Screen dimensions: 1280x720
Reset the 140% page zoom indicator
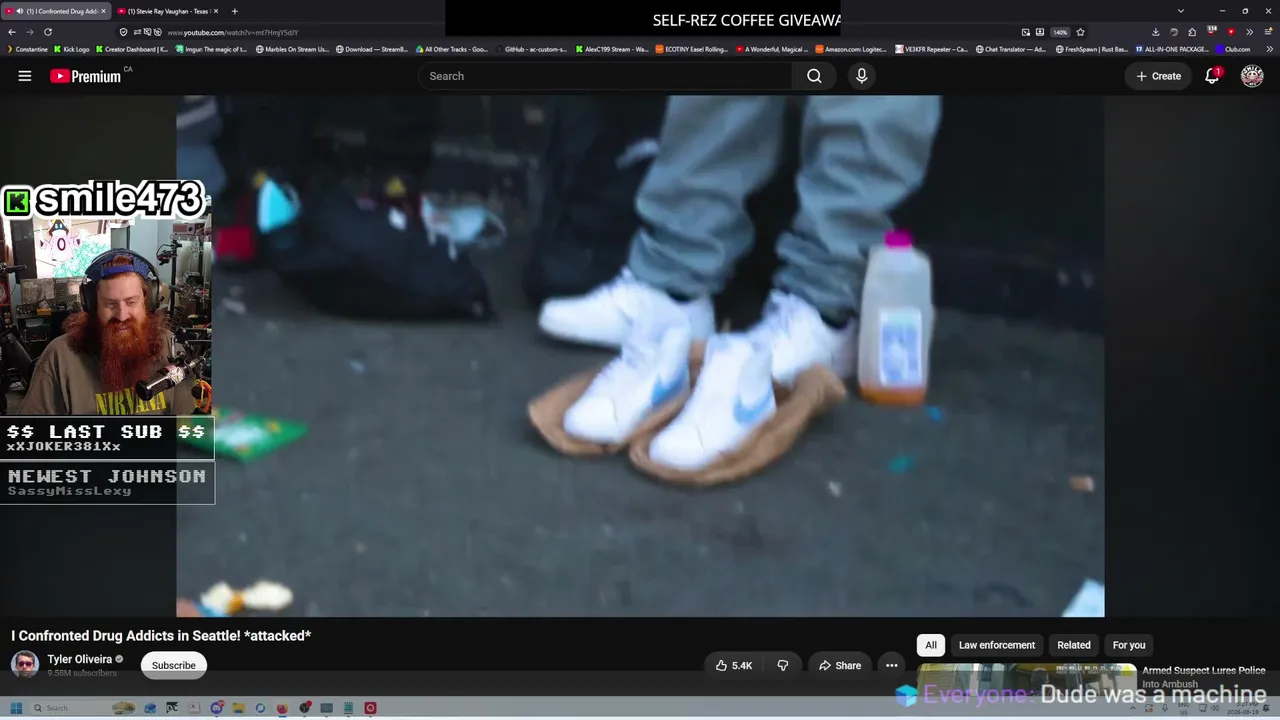click(x=1060, y=32)
